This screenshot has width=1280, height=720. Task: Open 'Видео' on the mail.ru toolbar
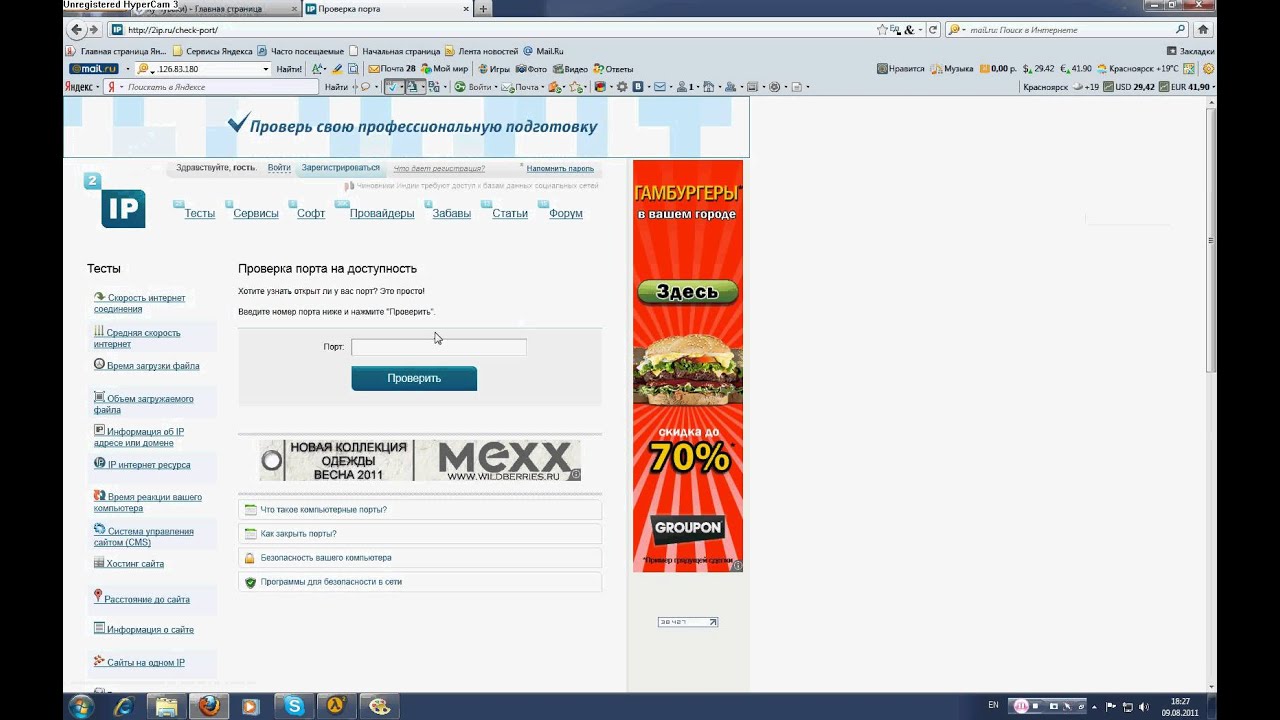click(x=570, y=69)
